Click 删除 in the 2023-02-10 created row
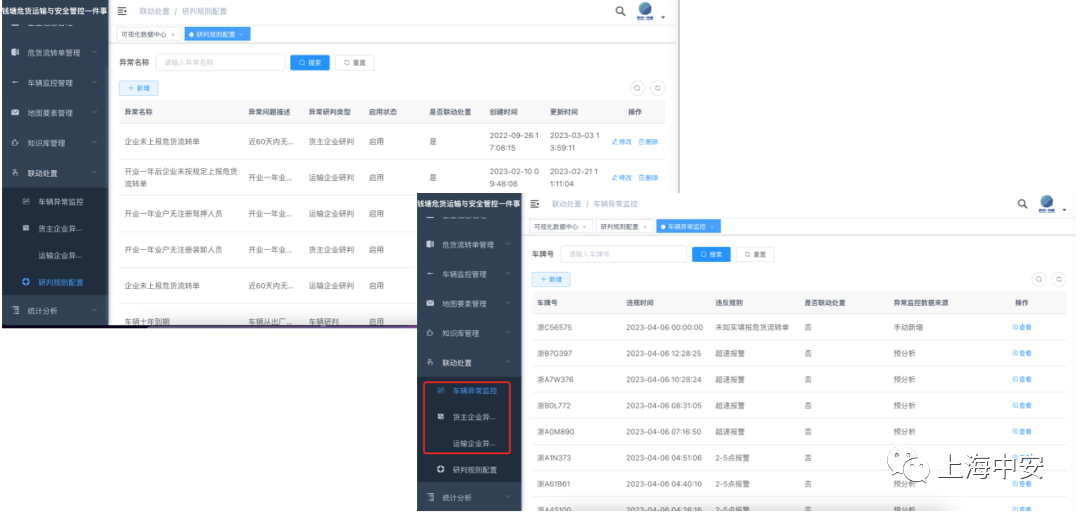This screenshot has height=515, width=1080. coord(648,178)
